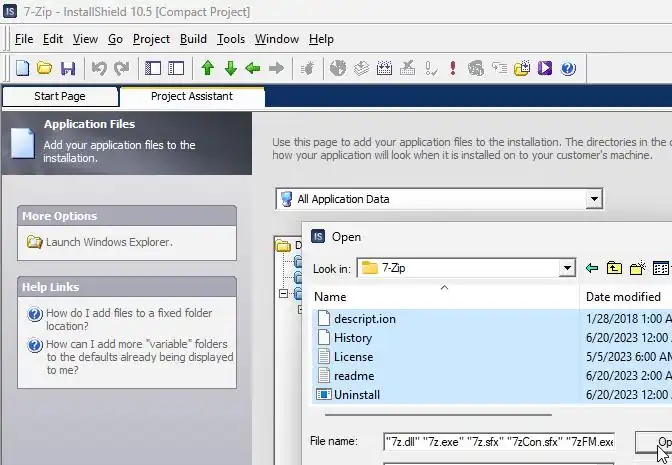The image size is (672, 465).
Task: Click the calendar-like grid toolbar icon
Action: [x=384, y=68]
